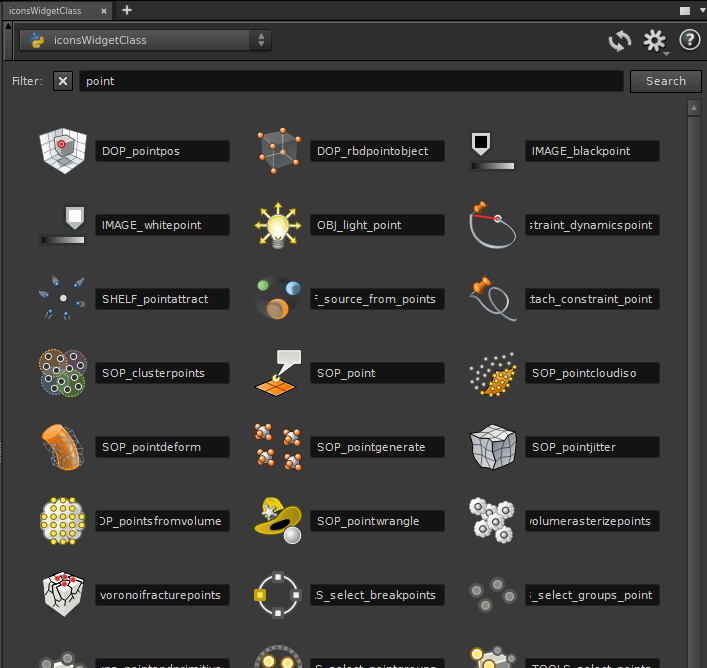The width and height of the screenshot is (707, 668).
Task: Click the select_breakpoints label
Action: point(377,595)
